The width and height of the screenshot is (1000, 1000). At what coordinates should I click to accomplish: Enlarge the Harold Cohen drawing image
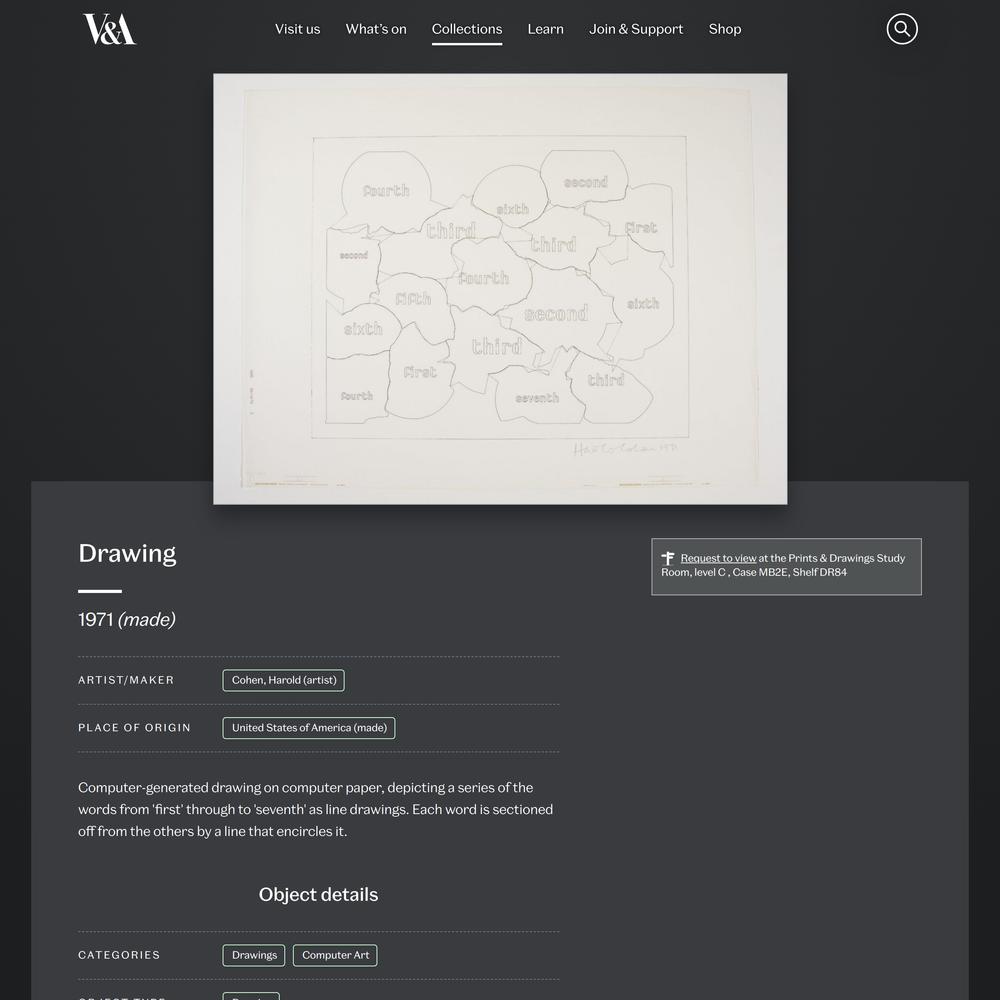point(500,288)
